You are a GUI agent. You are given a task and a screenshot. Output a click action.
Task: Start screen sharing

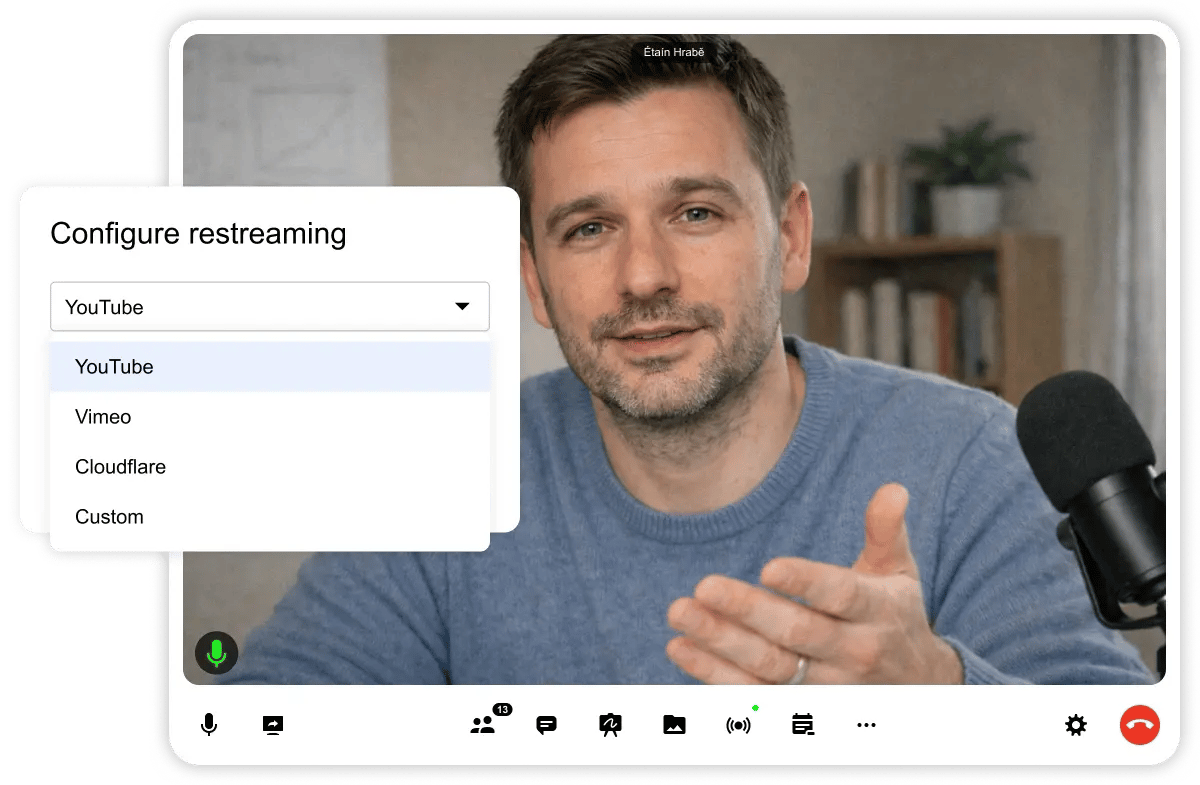tap(272, 725)
